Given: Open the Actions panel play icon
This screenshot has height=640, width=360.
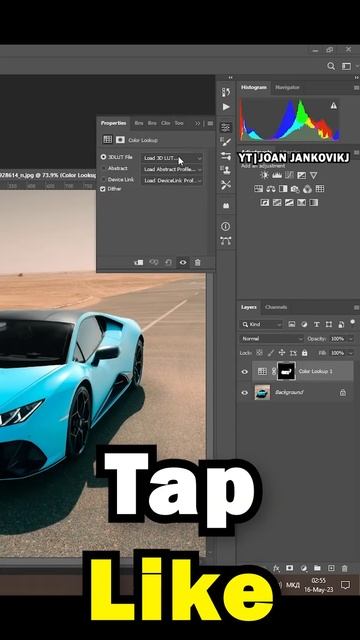Looking at the screenshot, I should pos(226,107).
